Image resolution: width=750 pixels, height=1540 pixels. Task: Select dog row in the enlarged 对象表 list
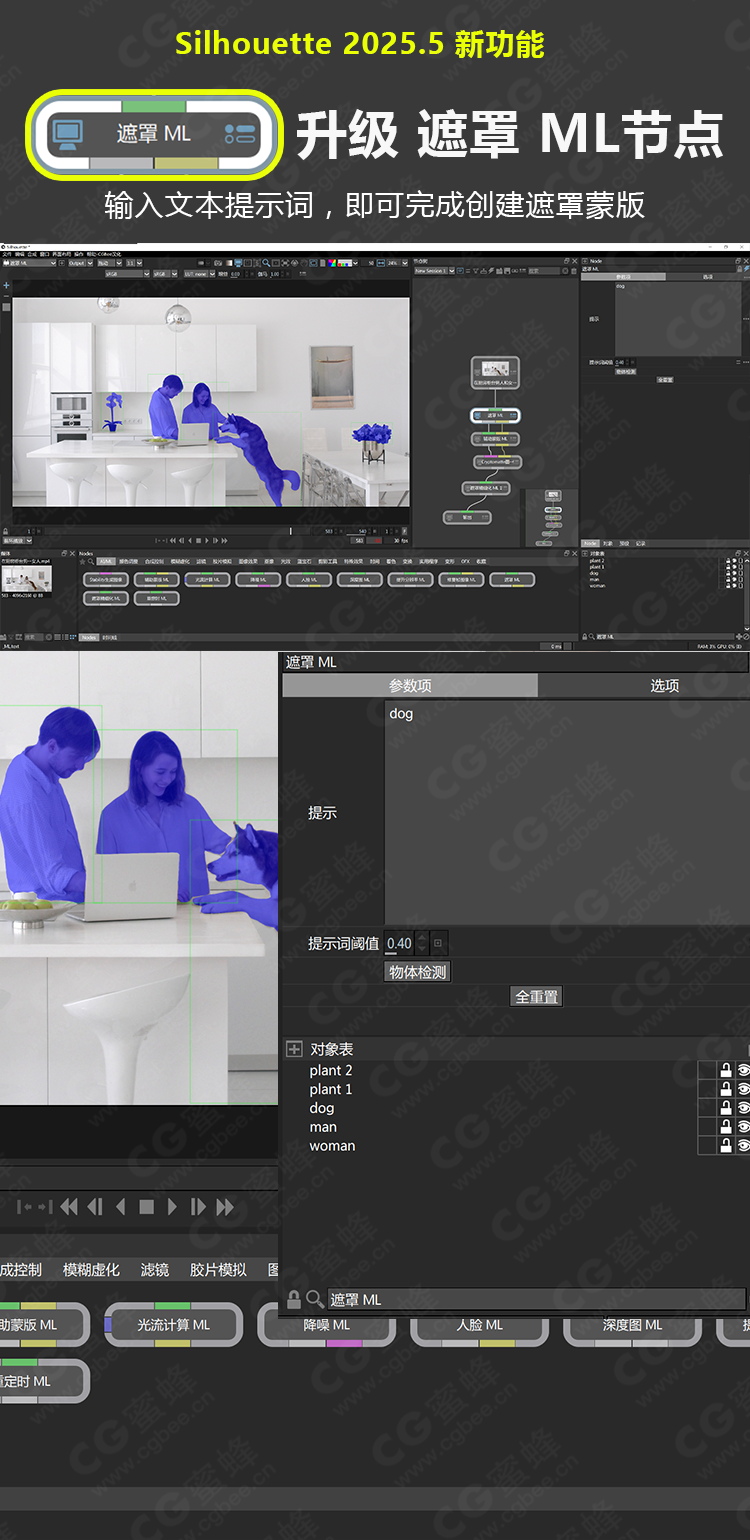click(322, 1108)
